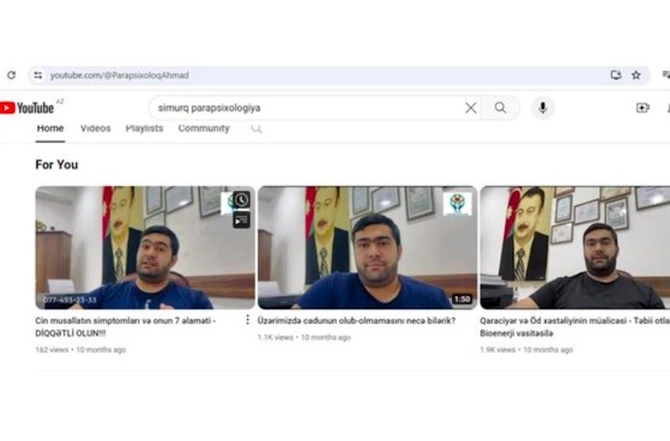Bookmark this page with the star icon
The image size is (670, 441).
point(636,75)
